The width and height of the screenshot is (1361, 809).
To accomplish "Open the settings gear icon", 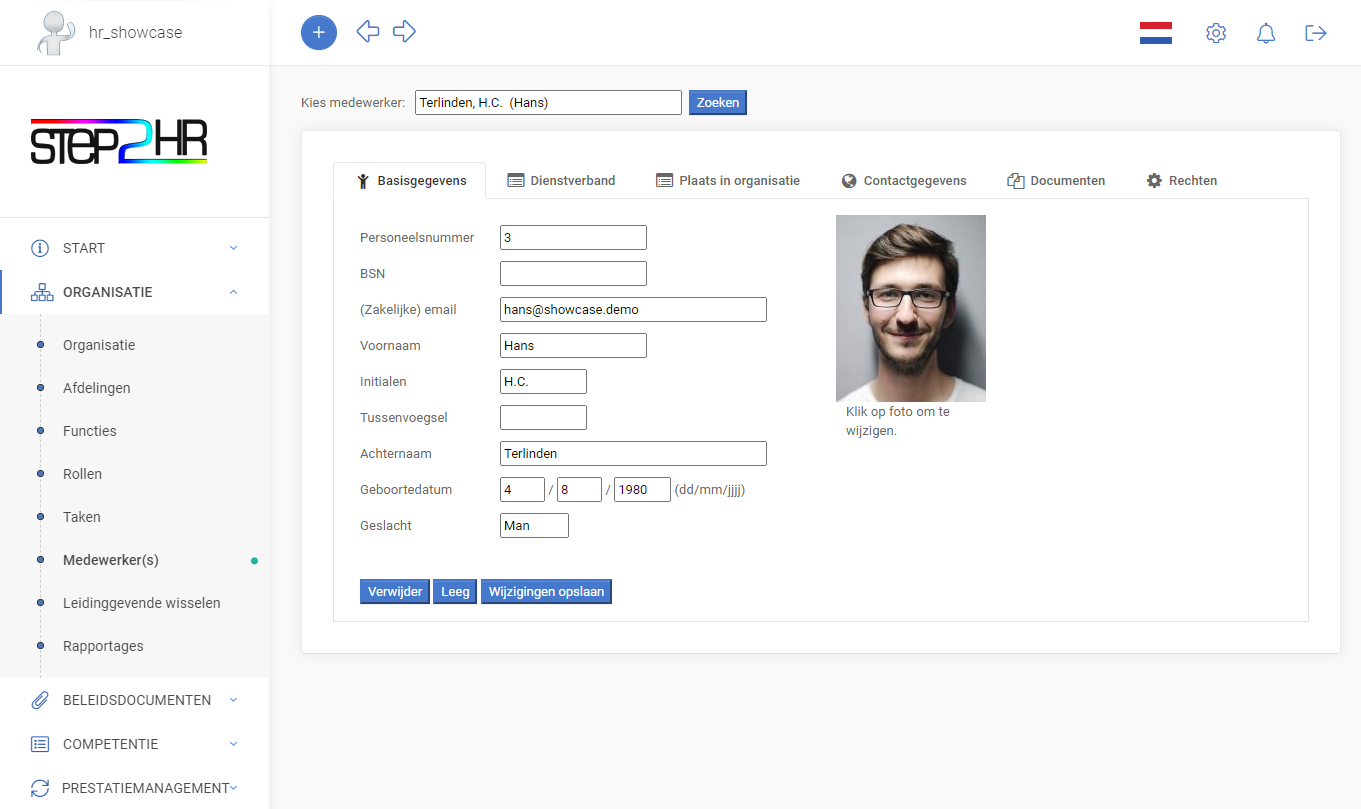I will [1215, 32].
